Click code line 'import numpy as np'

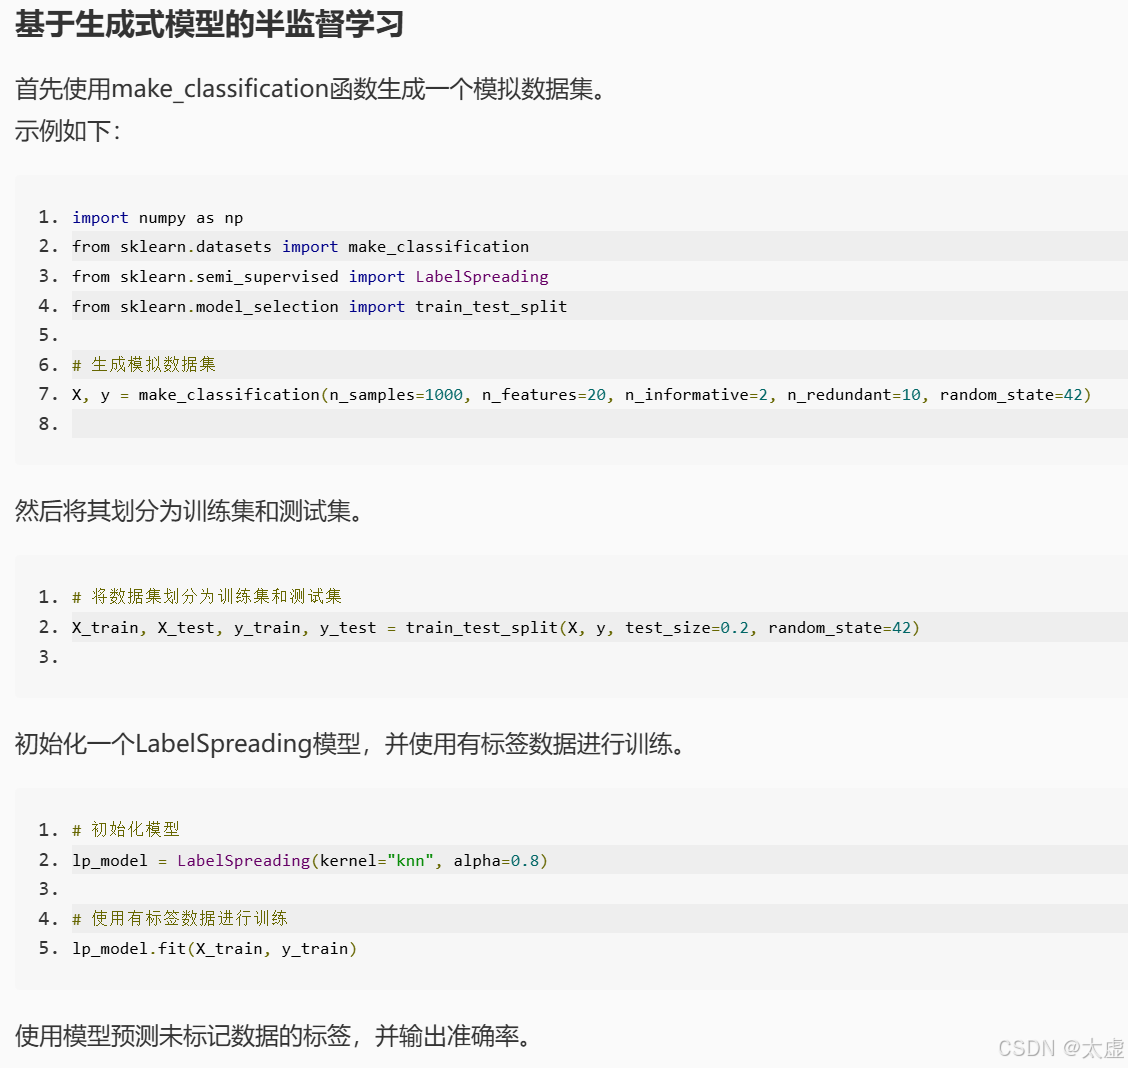coord(158,218)
